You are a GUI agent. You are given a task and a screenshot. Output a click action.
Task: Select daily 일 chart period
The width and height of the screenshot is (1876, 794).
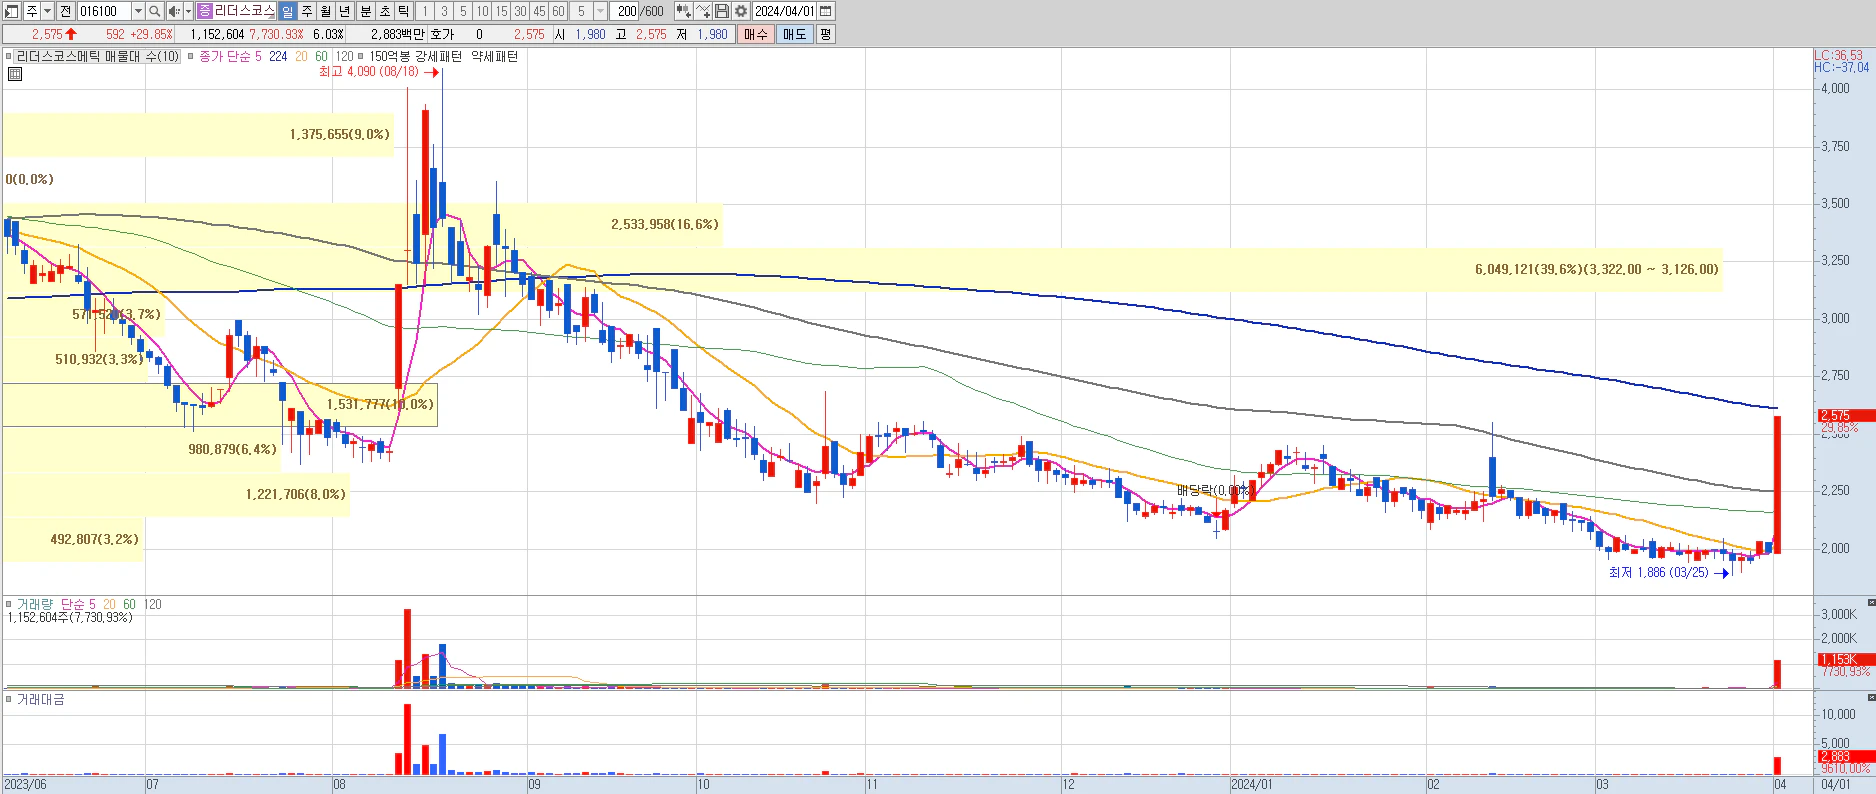pos(287,11)
